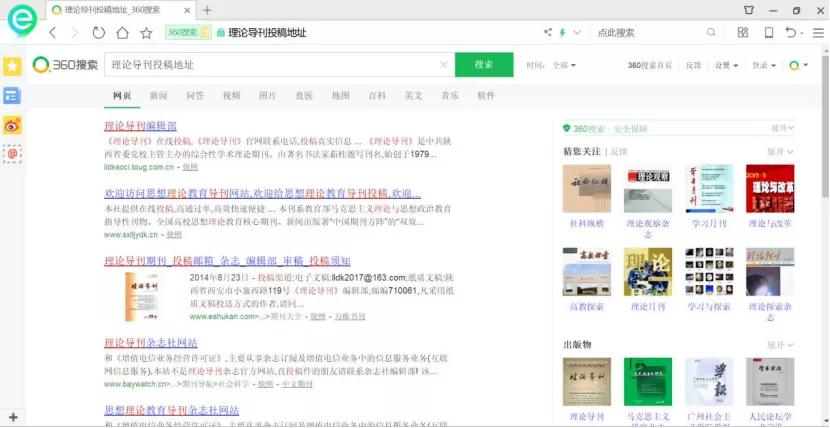Switch to the 视频 search tab
The image size is (830, 428).
(231, 96)
